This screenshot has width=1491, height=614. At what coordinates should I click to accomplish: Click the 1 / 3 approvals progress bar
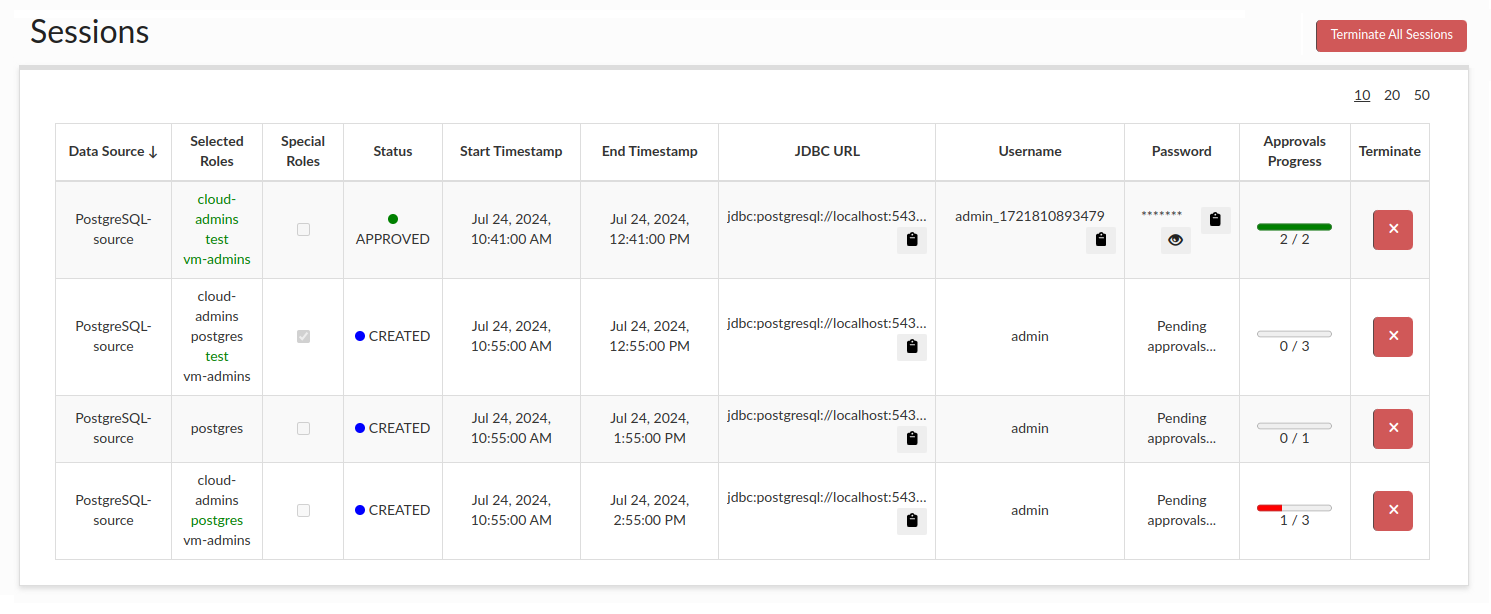tap(1294, 508)
